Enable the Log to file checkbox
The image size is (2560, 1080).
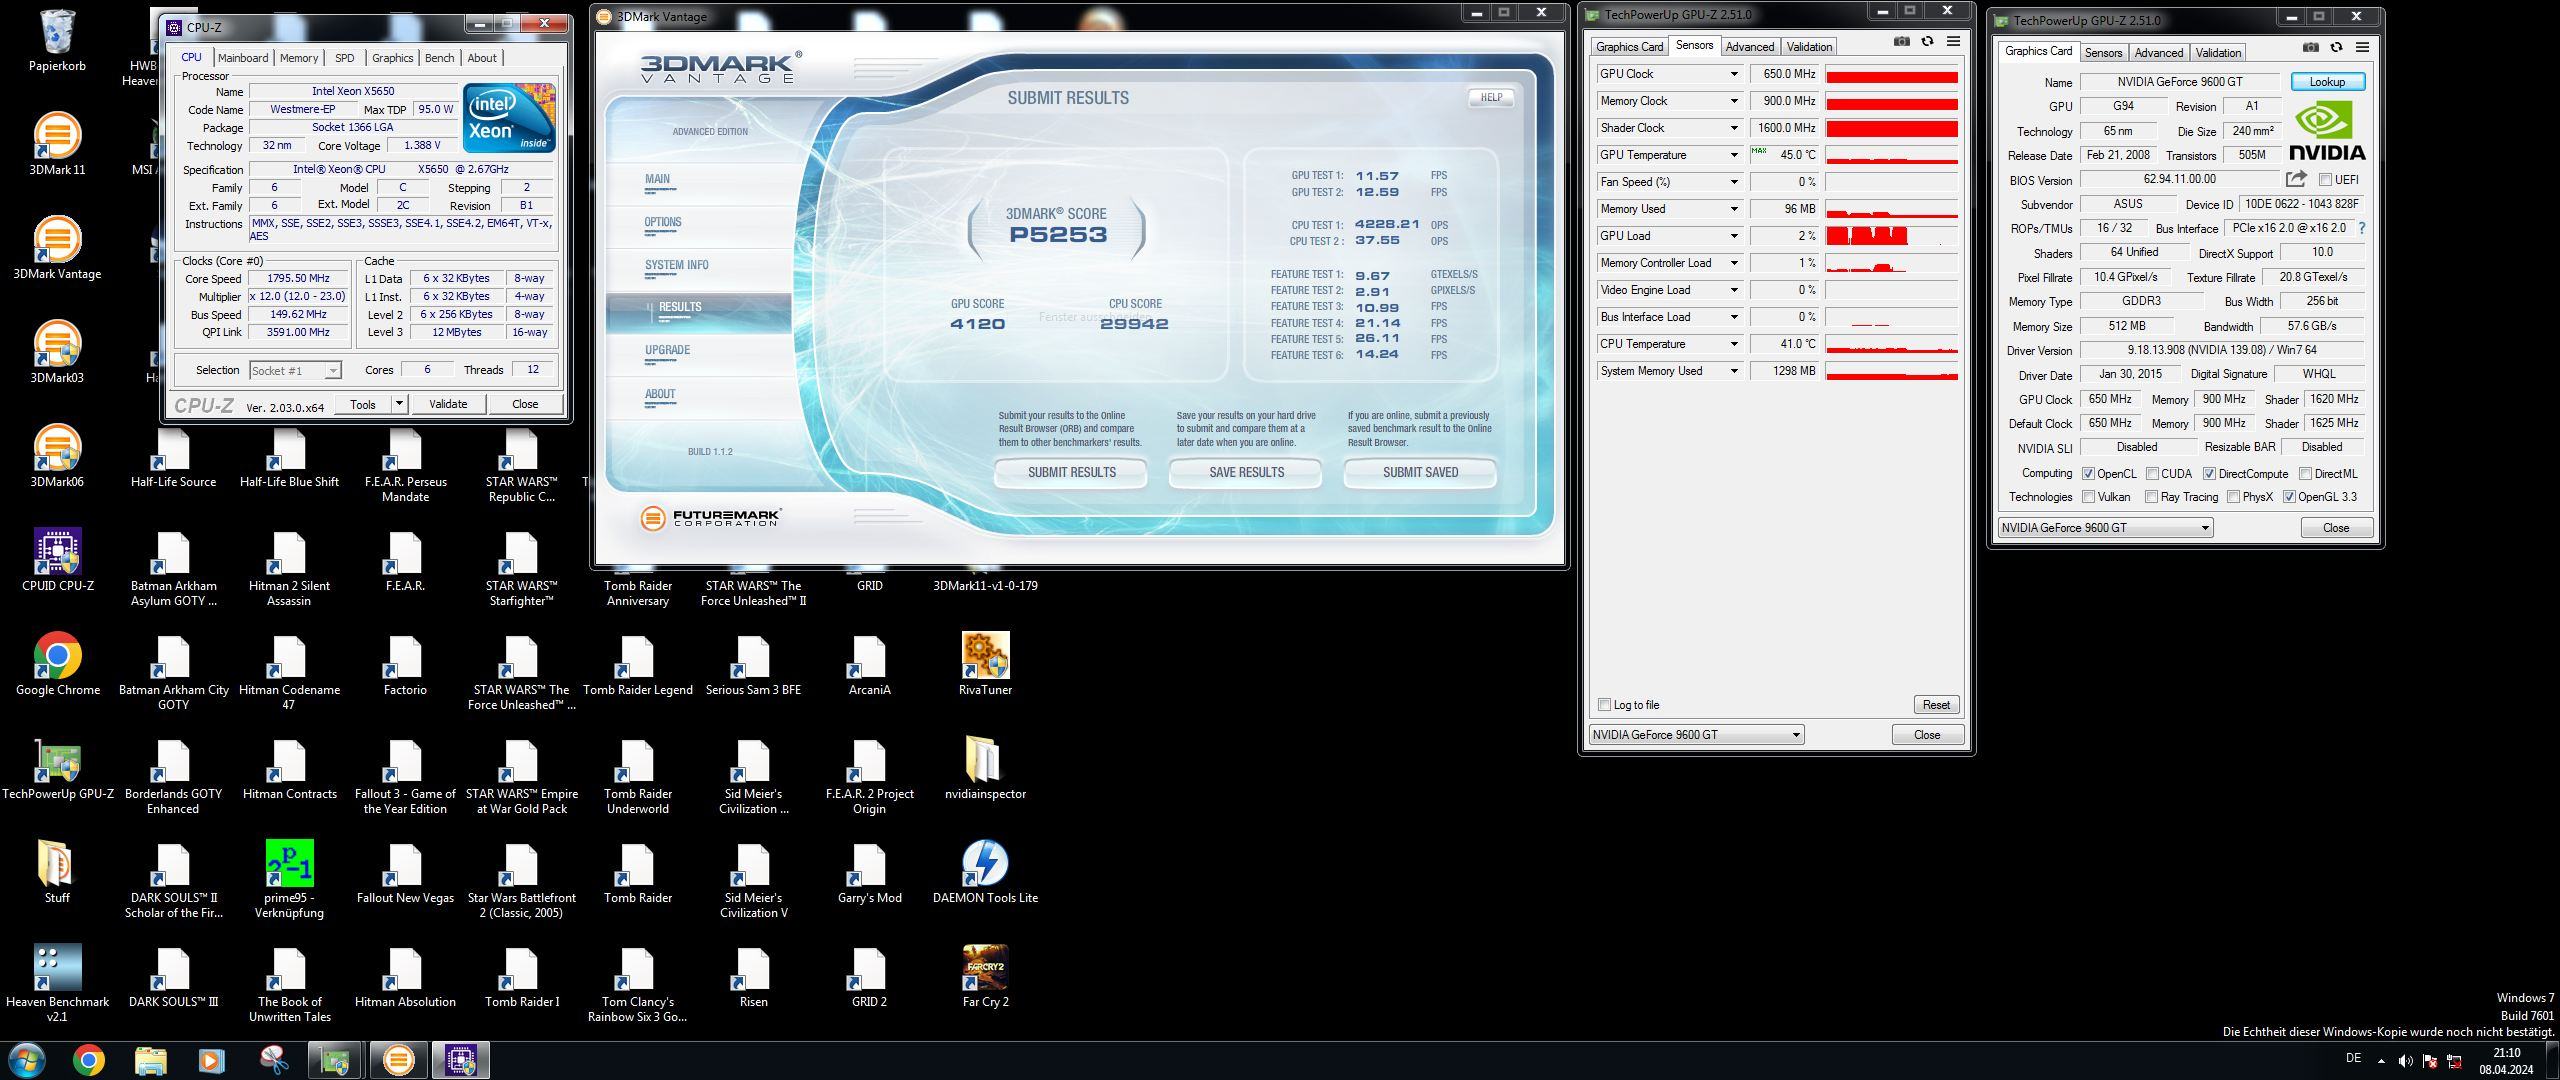(x=1604, y=705)
